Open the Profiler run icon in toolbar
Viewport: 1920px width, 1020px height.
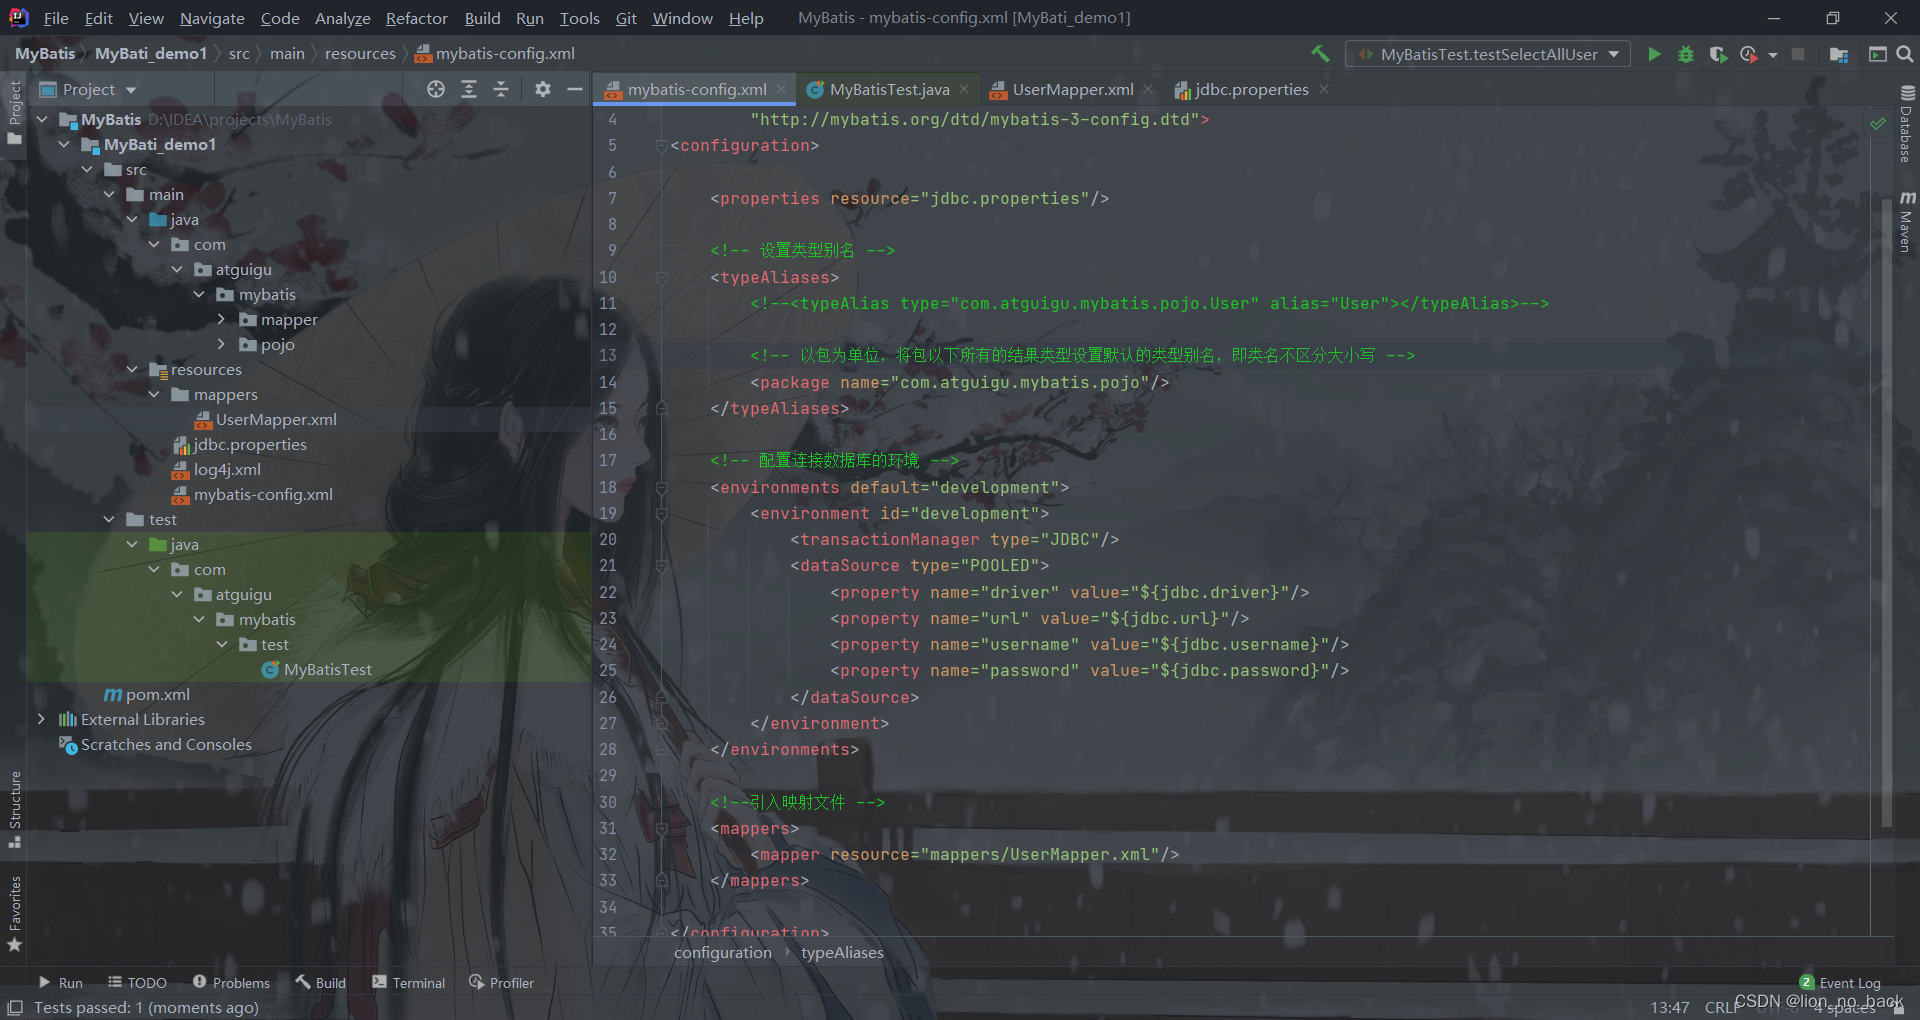click(1748, 54)
